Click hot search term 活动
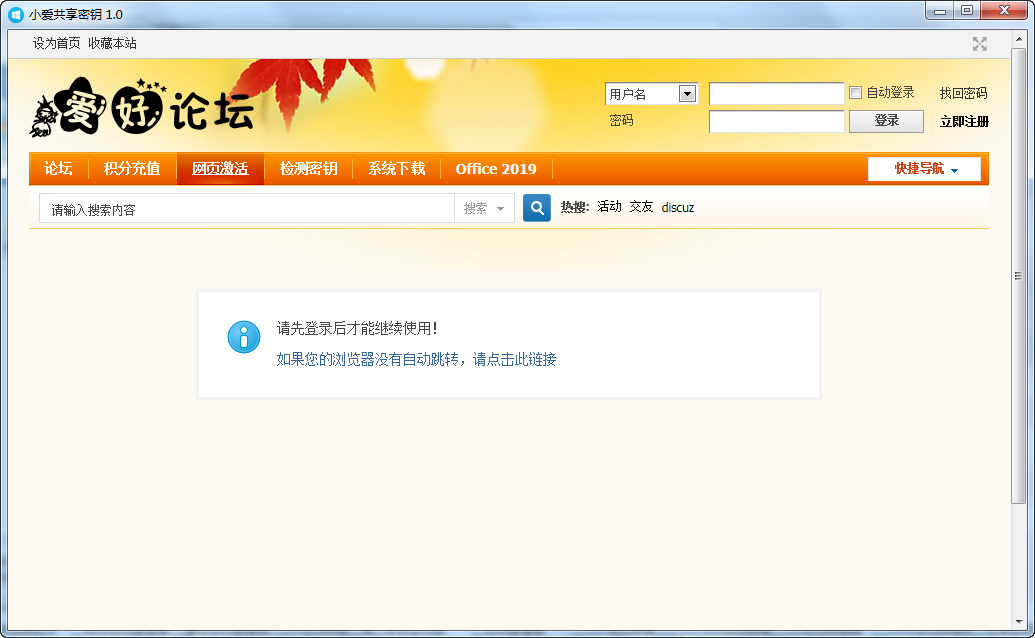Image resolution: width=1035 pixels, height=638 pixels. click(609, 207)
